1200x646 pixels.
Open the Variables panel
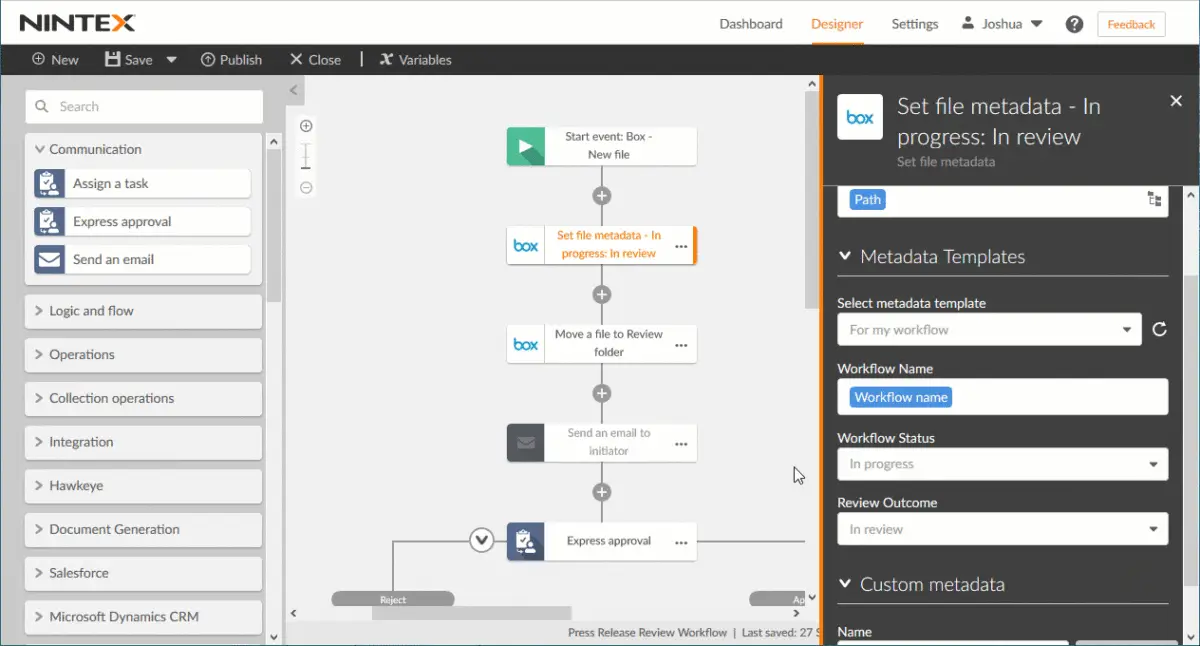coord(415,59)
